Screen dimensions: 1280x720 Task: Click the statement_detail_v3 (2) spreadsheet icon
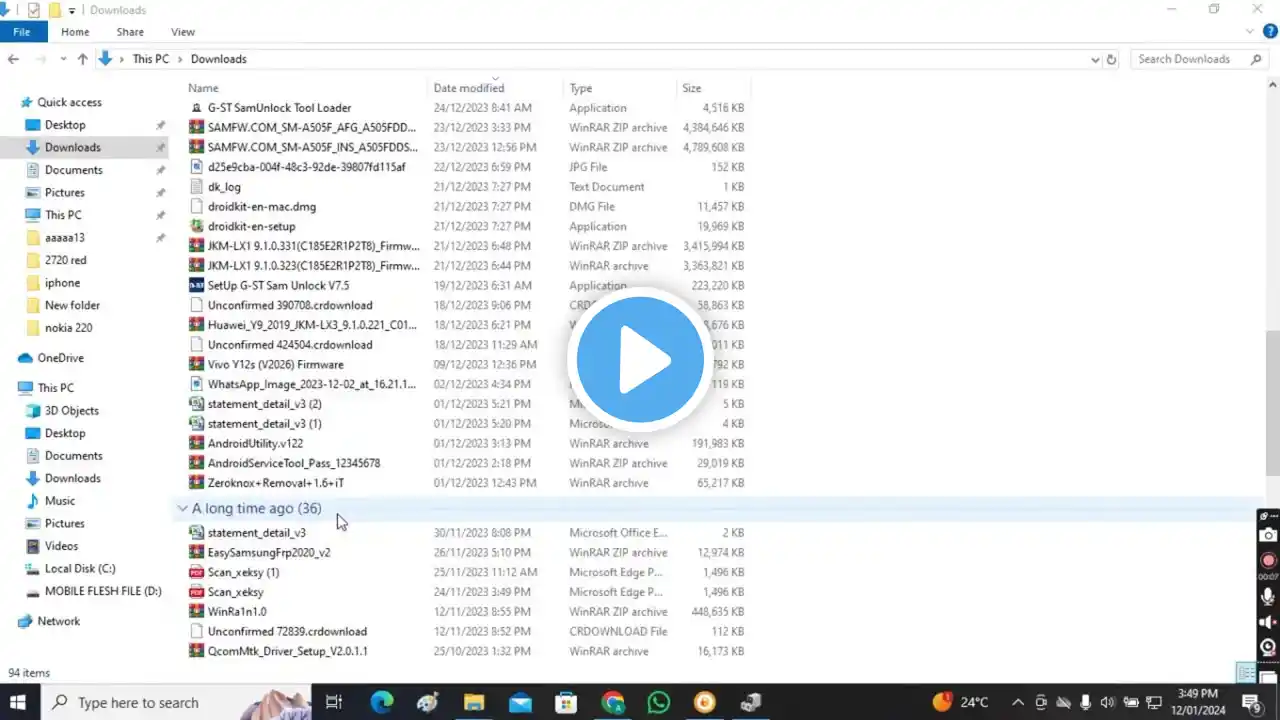pyautogui.click(x=197, y=404)
